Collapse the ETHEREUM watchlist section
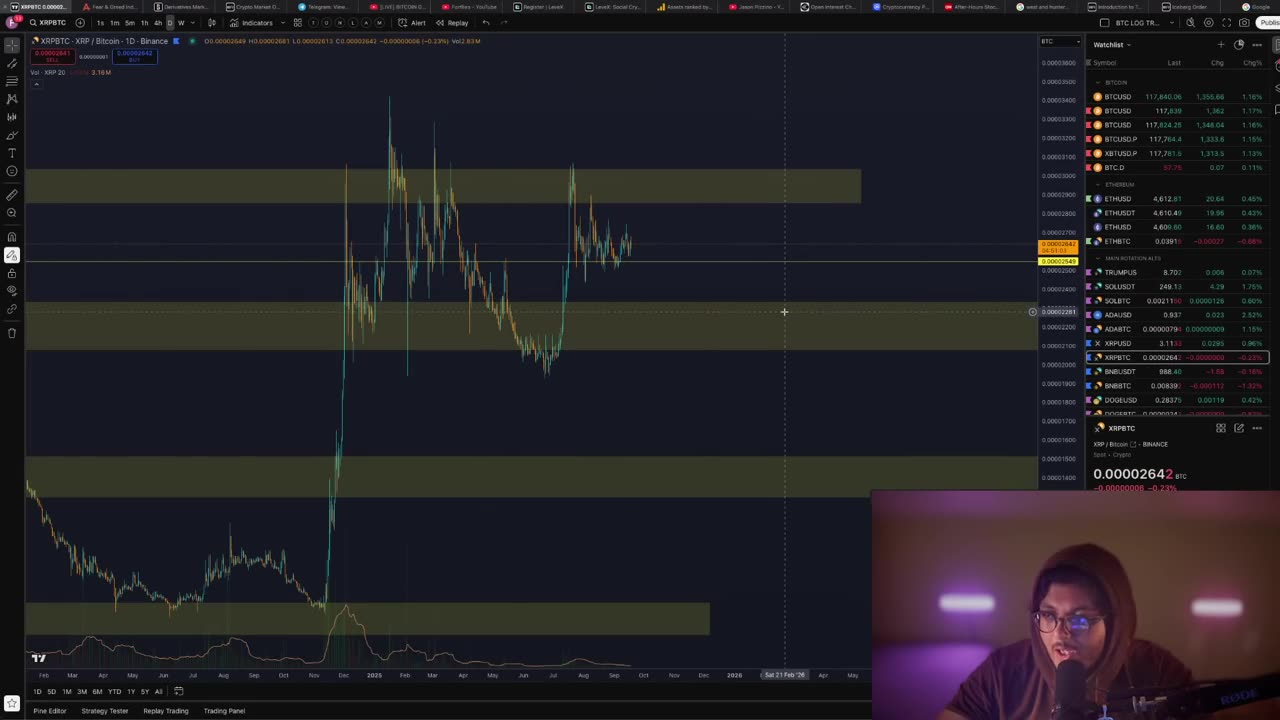The width and height of the screenshot is (1280, 720). point(1098,185)
